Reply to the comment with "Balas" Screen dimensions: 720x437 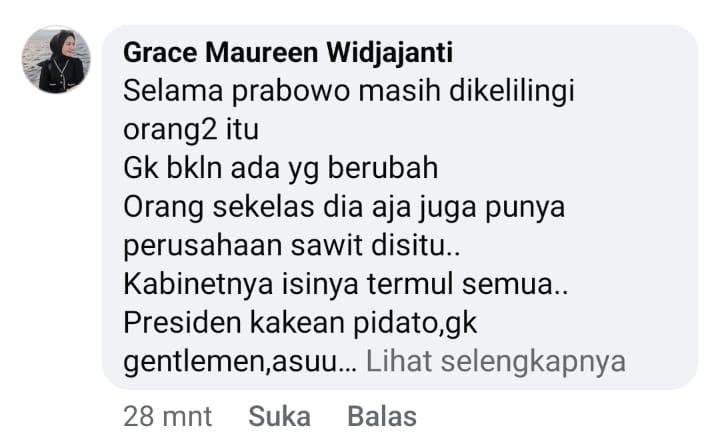(382, 416)
